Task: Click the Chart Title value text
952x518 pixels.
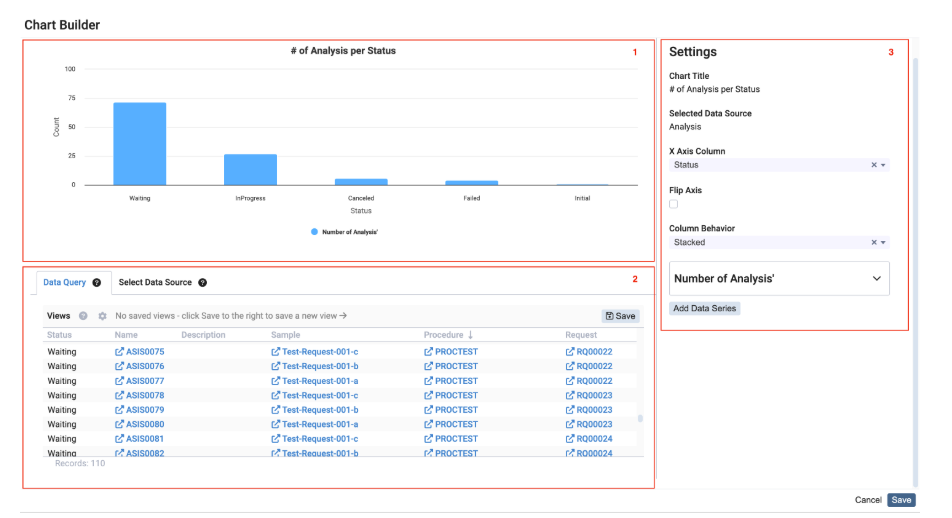Action: coord(715,89)
